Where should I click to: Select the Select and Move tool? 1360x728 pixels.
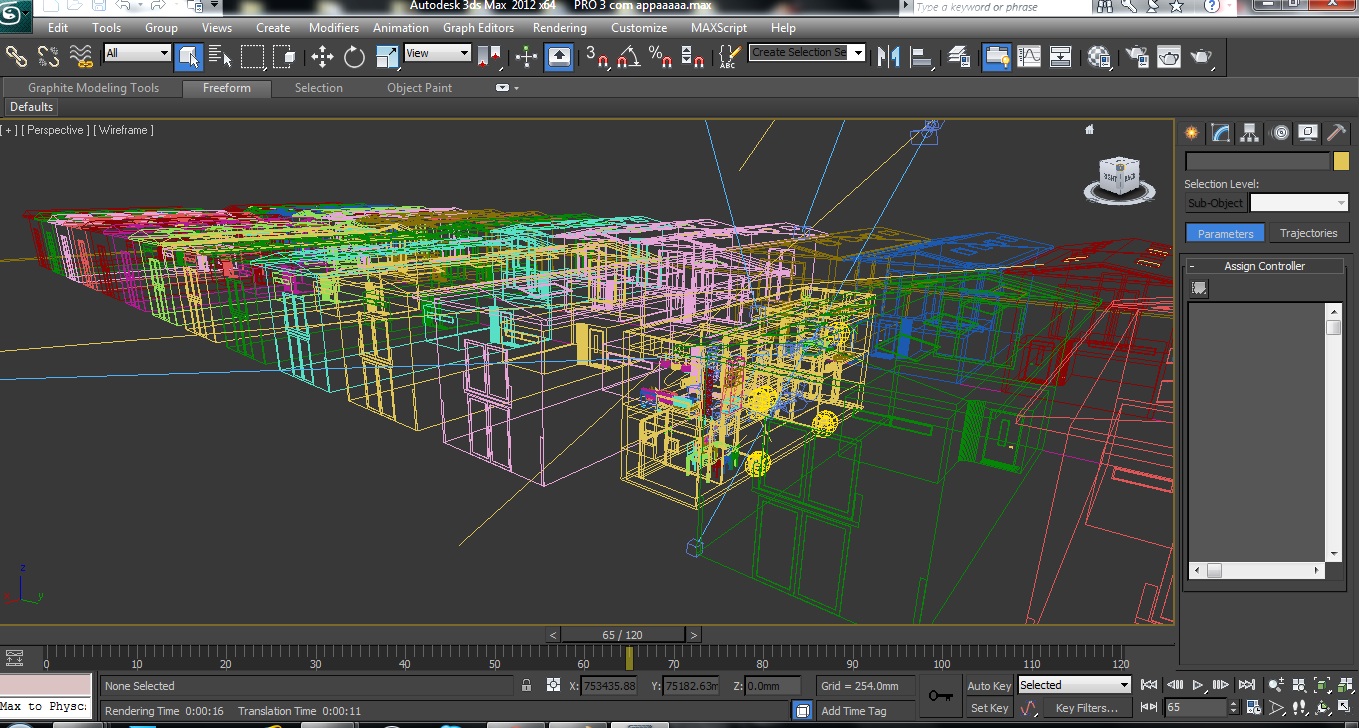322,56
